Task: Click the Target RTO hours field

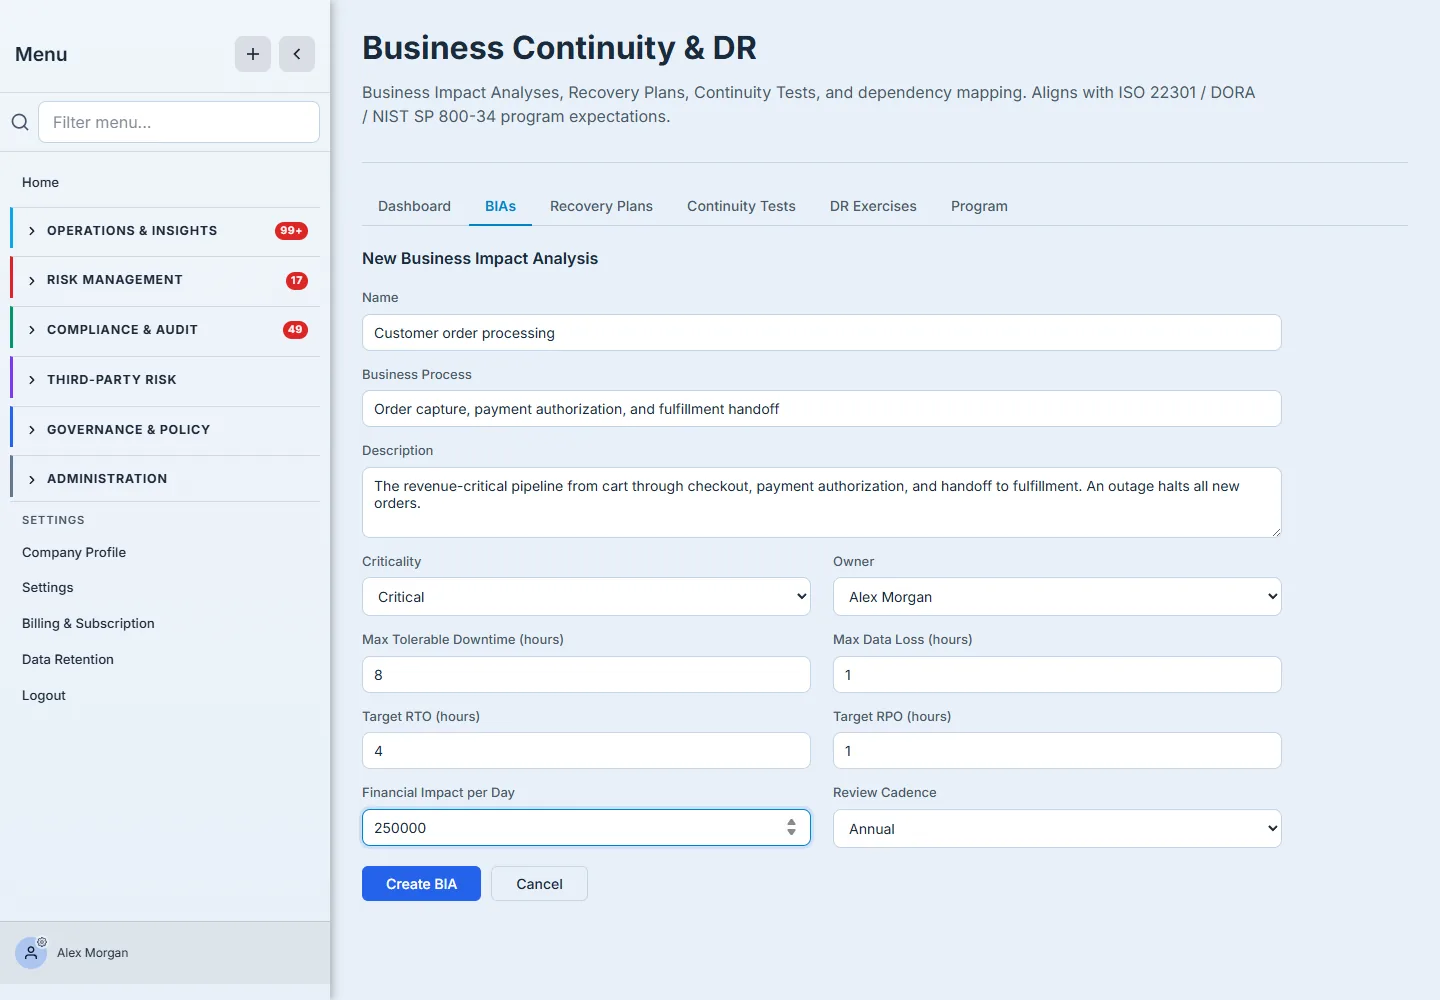Action: [x=586, y=751]
